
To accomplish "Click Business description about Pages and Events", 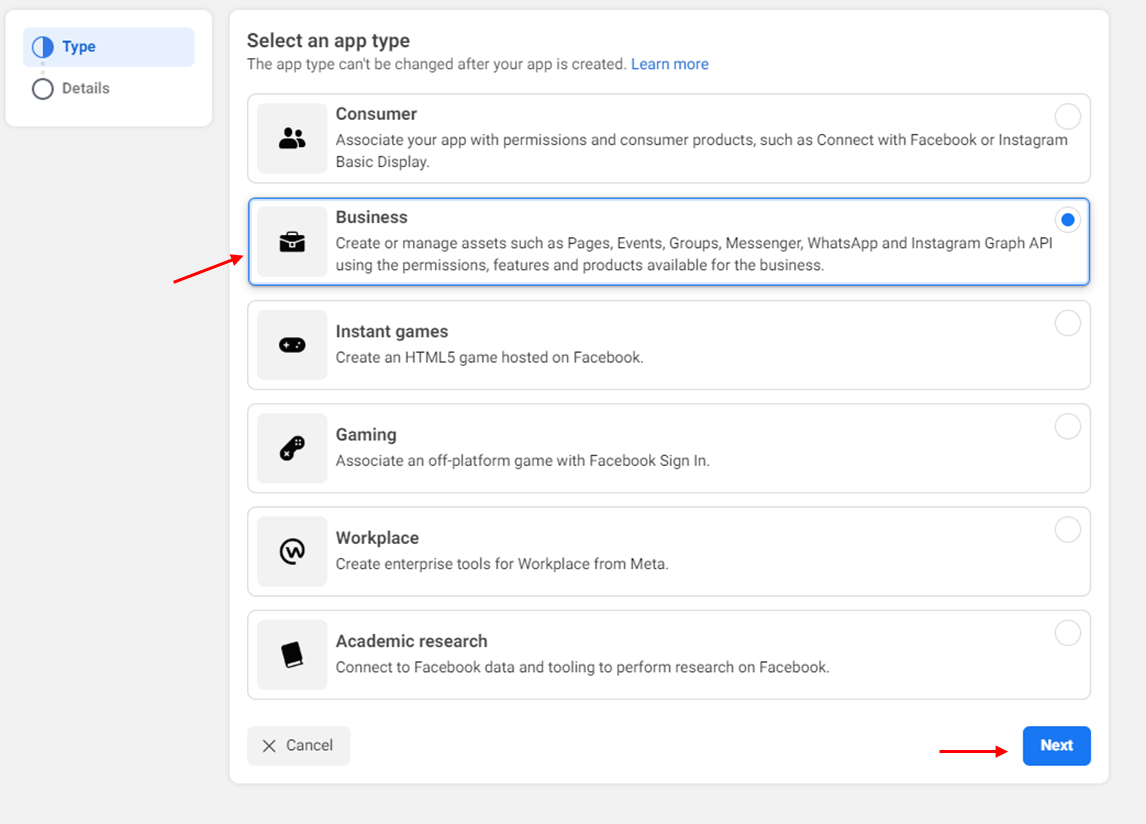I will [694, 254].
